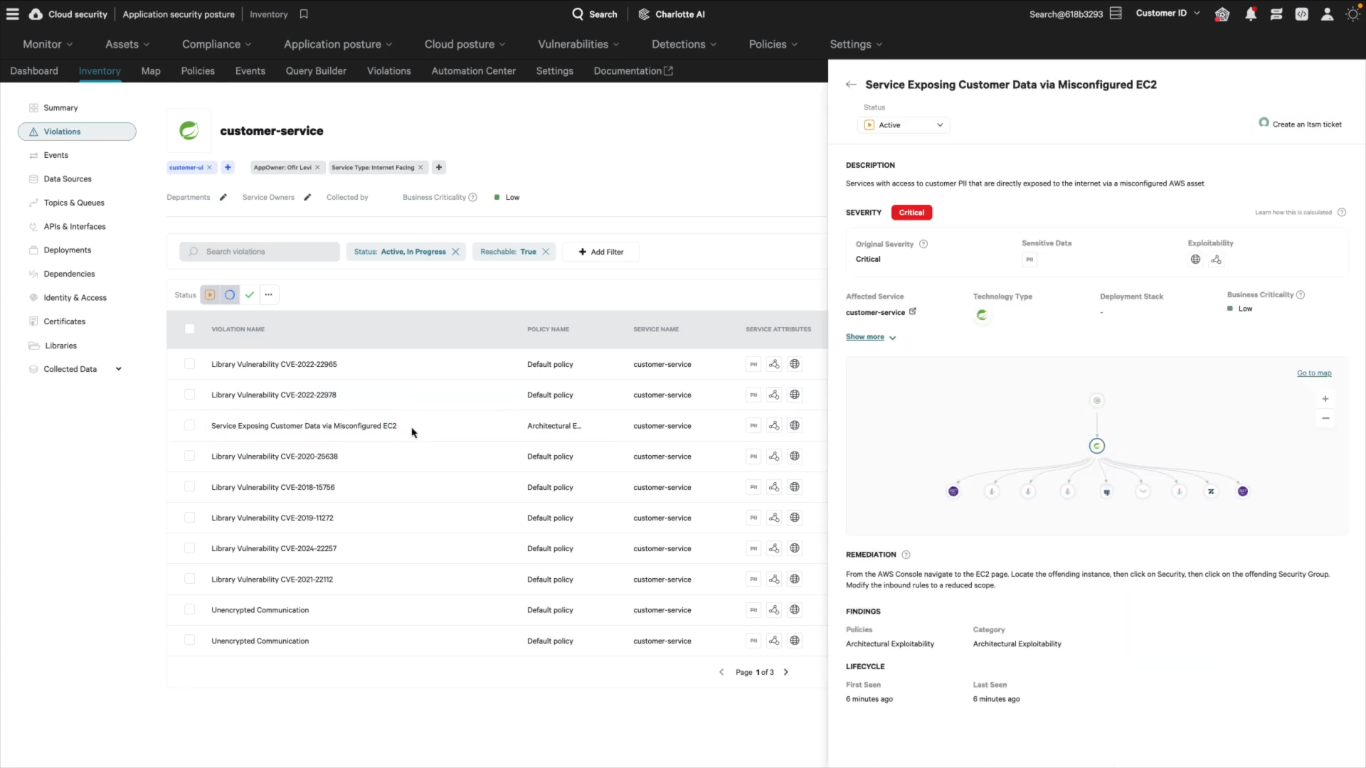Expand the Vulnerabilities menu

coord(579,44)
